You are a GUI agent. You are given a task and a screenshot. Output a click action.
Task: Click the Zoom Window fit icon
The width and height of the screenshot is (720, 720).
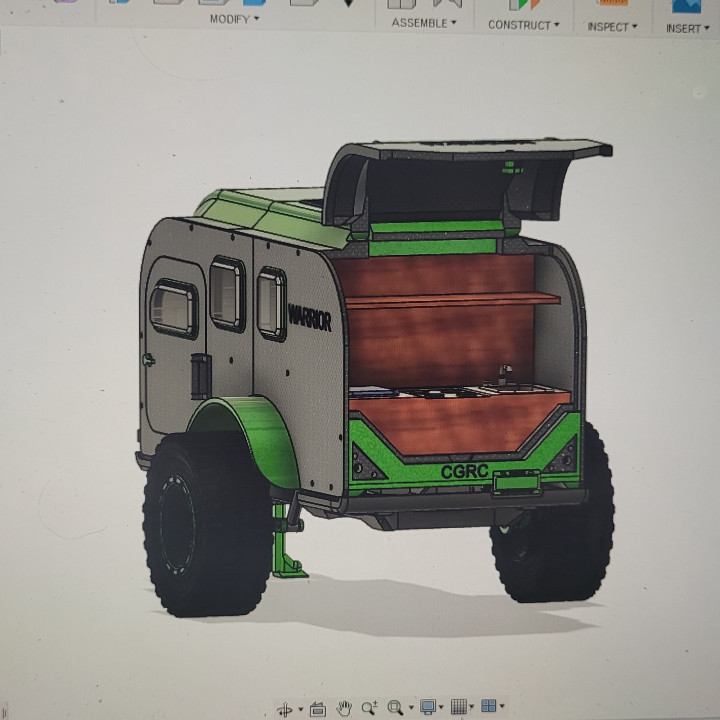[x=395, y=708]
